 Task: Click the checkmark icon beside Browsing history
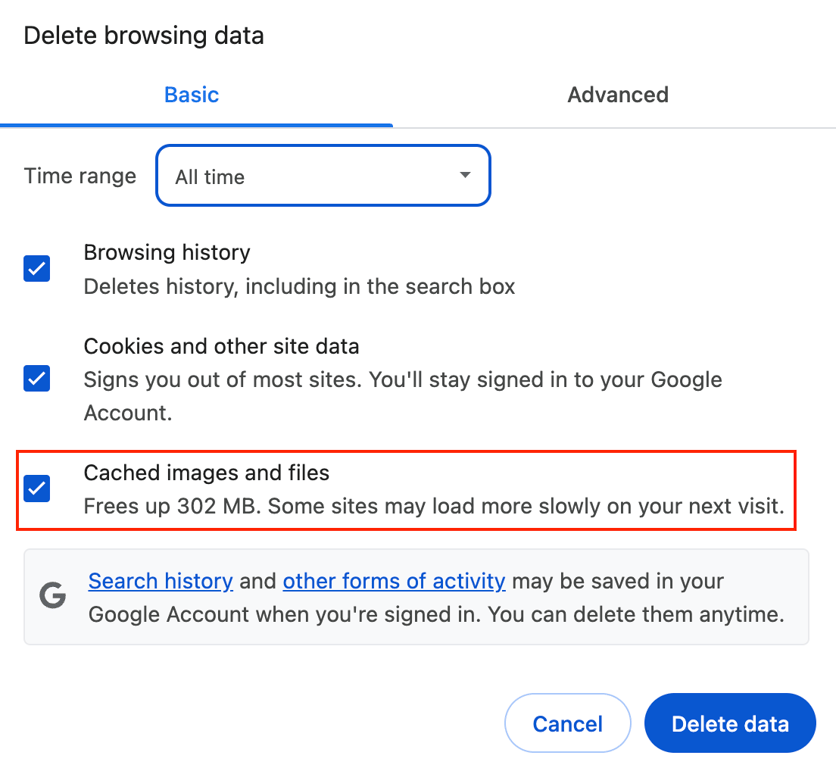36,268
